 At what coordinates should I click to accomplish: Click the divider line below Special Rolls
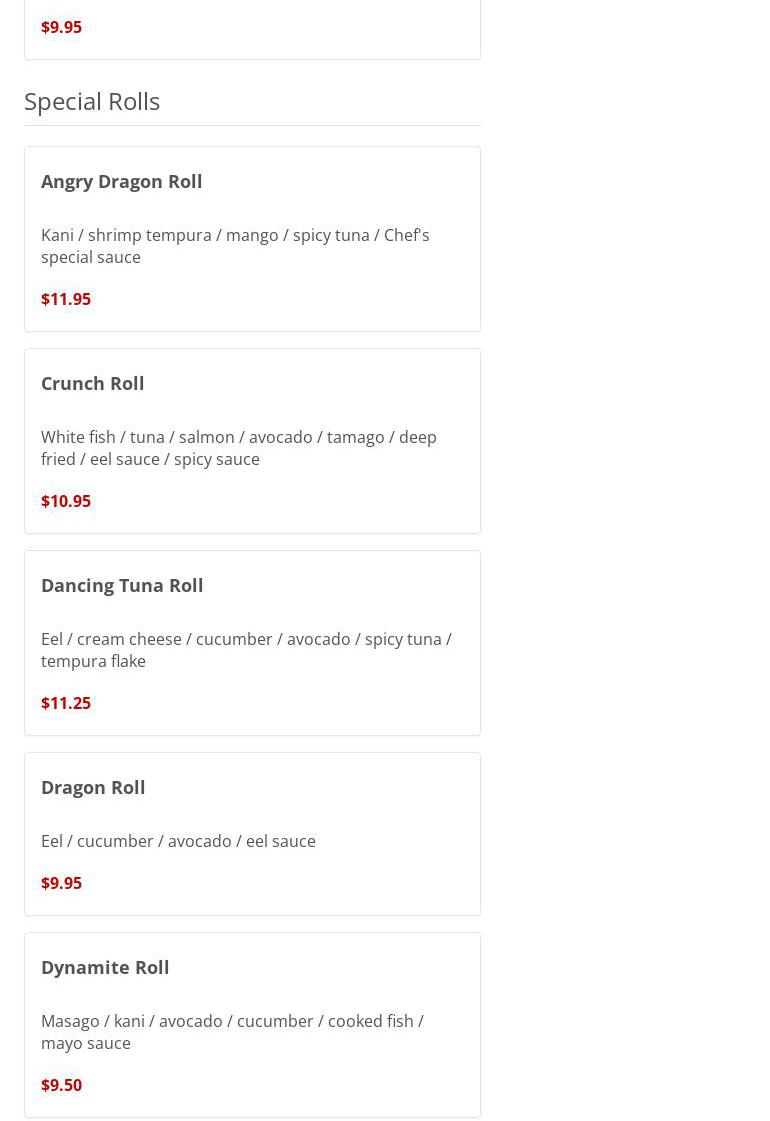pos(252,126)
